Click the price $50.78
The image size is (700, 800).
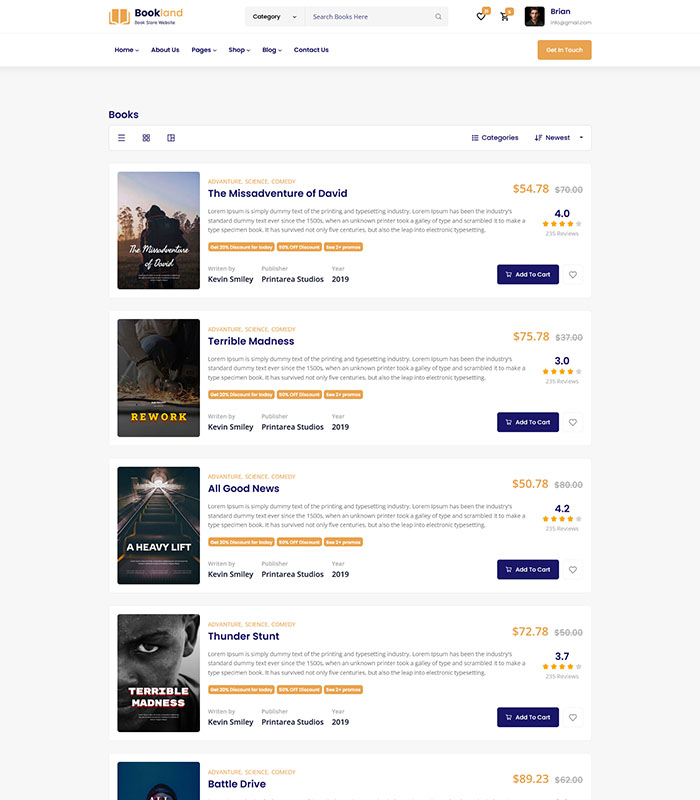pyautogui.click(x=530, y=484)
